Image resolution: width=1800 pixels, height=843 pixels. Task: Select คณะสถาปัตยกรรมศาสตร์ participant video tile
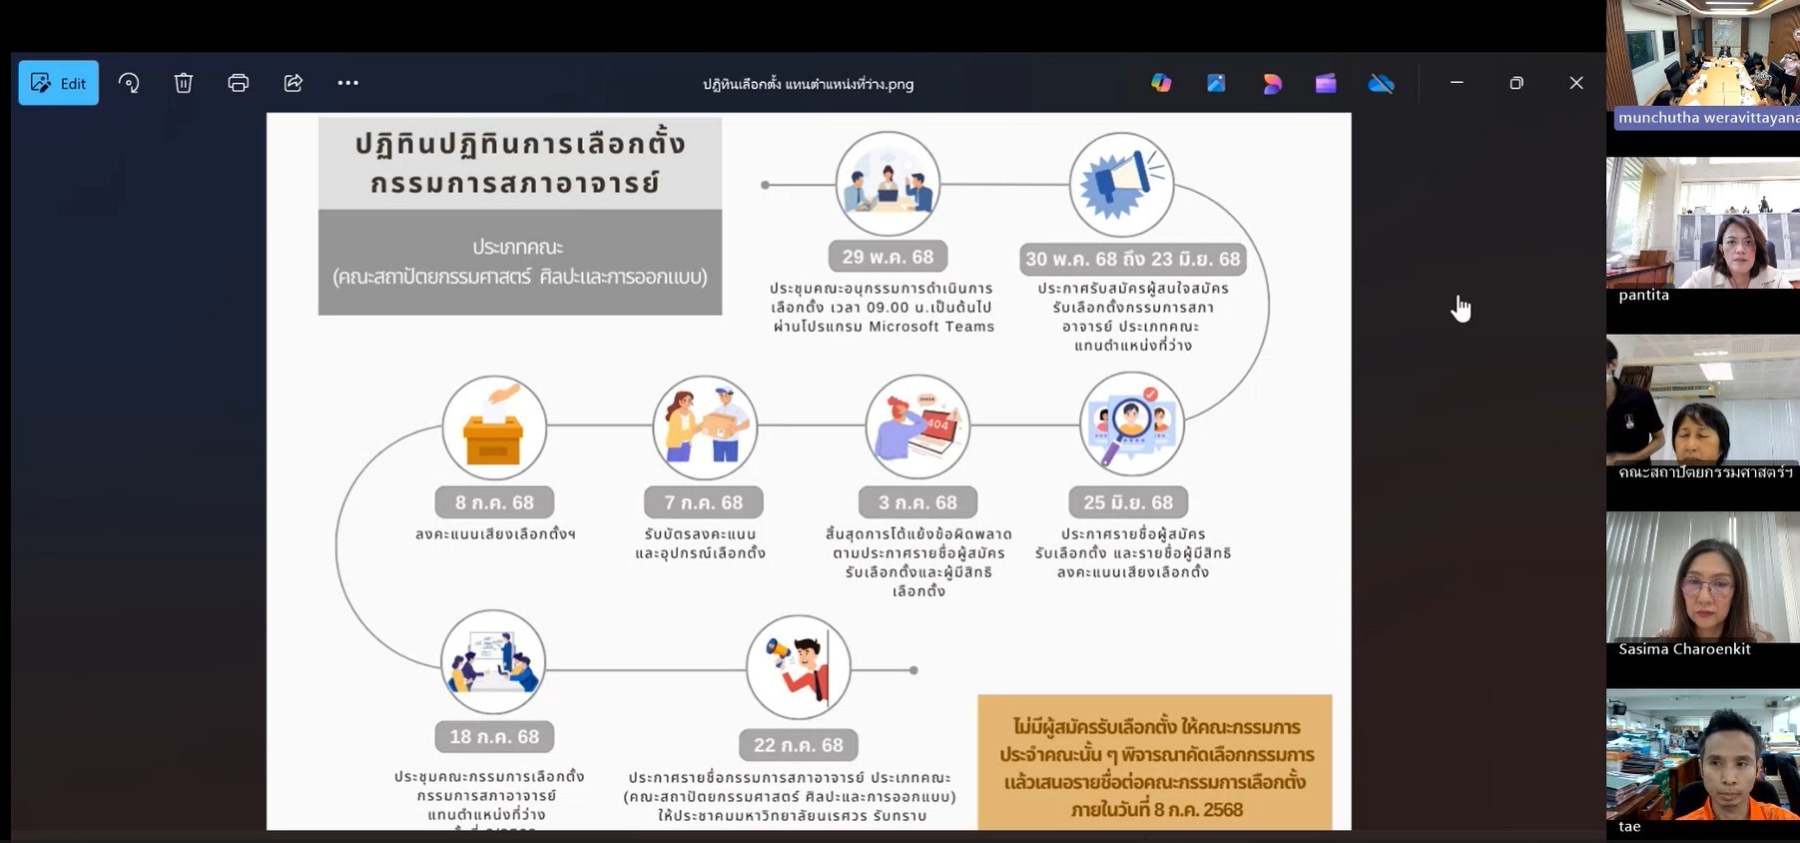(x=1703, y=408)
